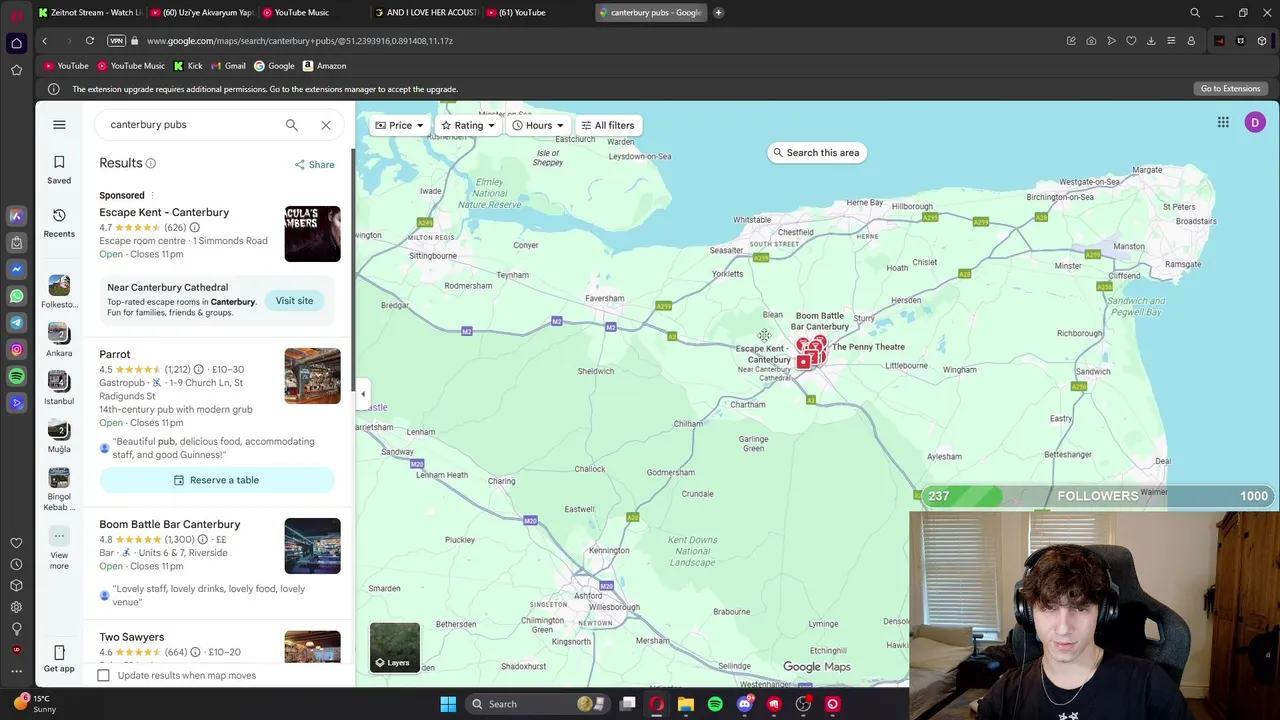Open the Google Maps hamburger menu
This screenshot has width=1280, height=720.
click(59, 125)
